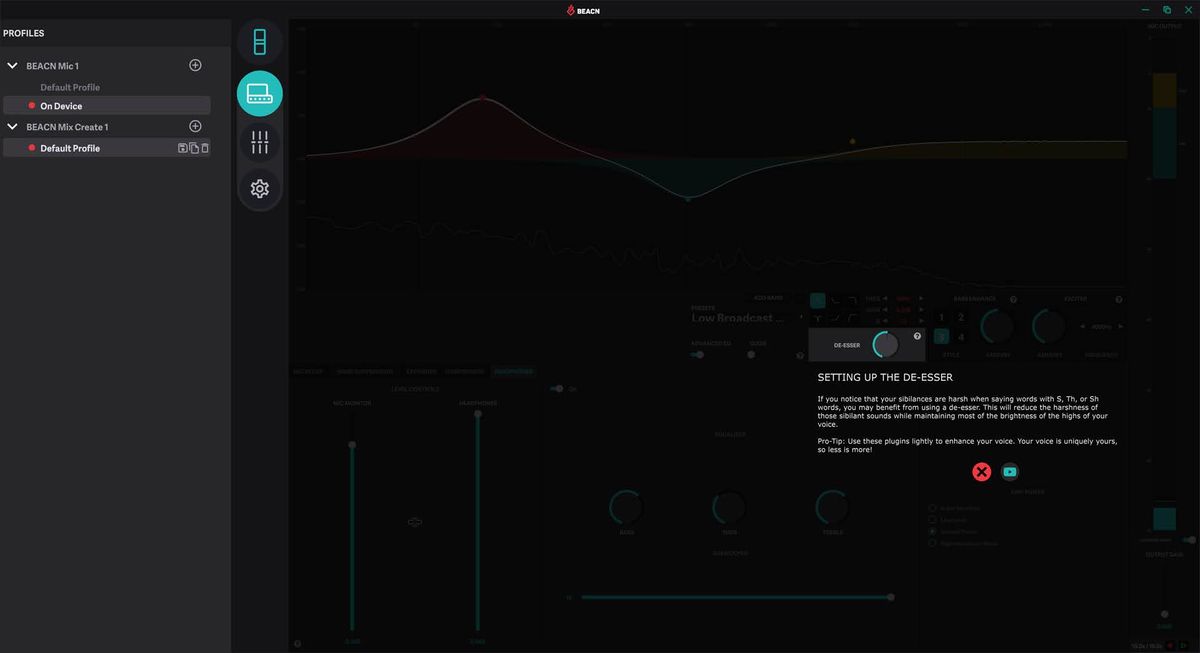This screenshot has height=653, width=1200.
Task: Toggle the Level Controls ON switch
Action: [558, 388]
